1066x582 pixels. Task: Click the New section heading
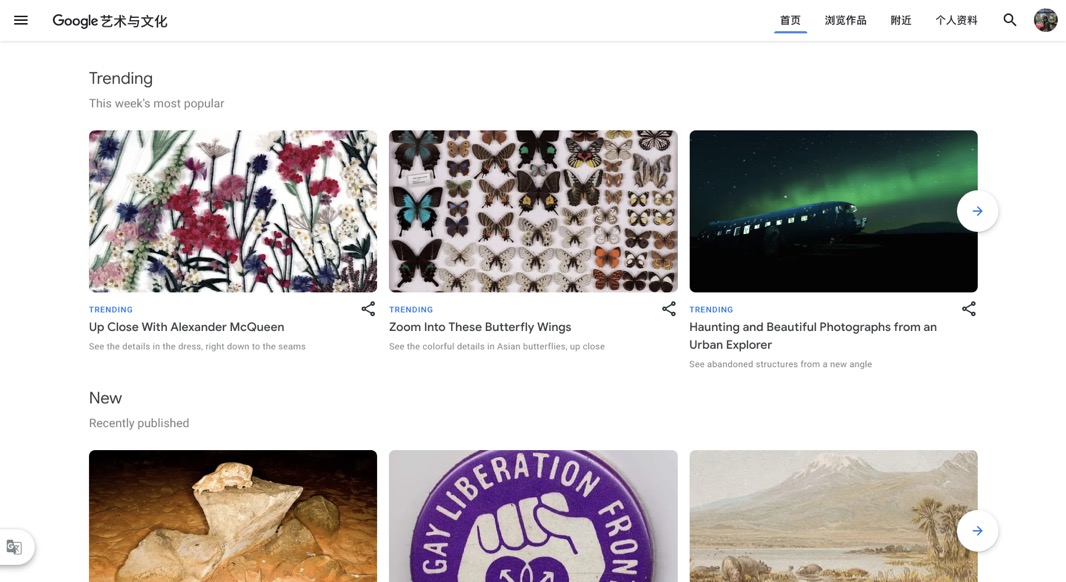105,398
